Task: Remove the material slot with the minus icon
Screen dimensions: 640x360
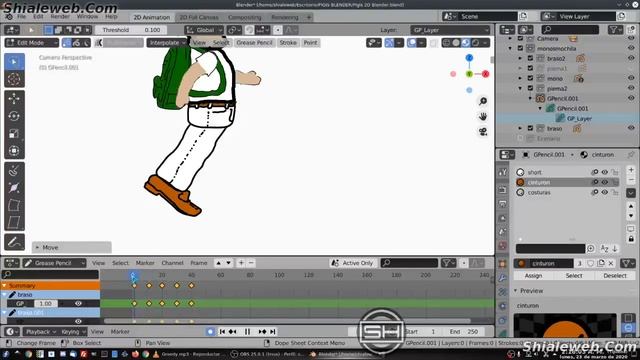Action: click(x=631, y=180)
